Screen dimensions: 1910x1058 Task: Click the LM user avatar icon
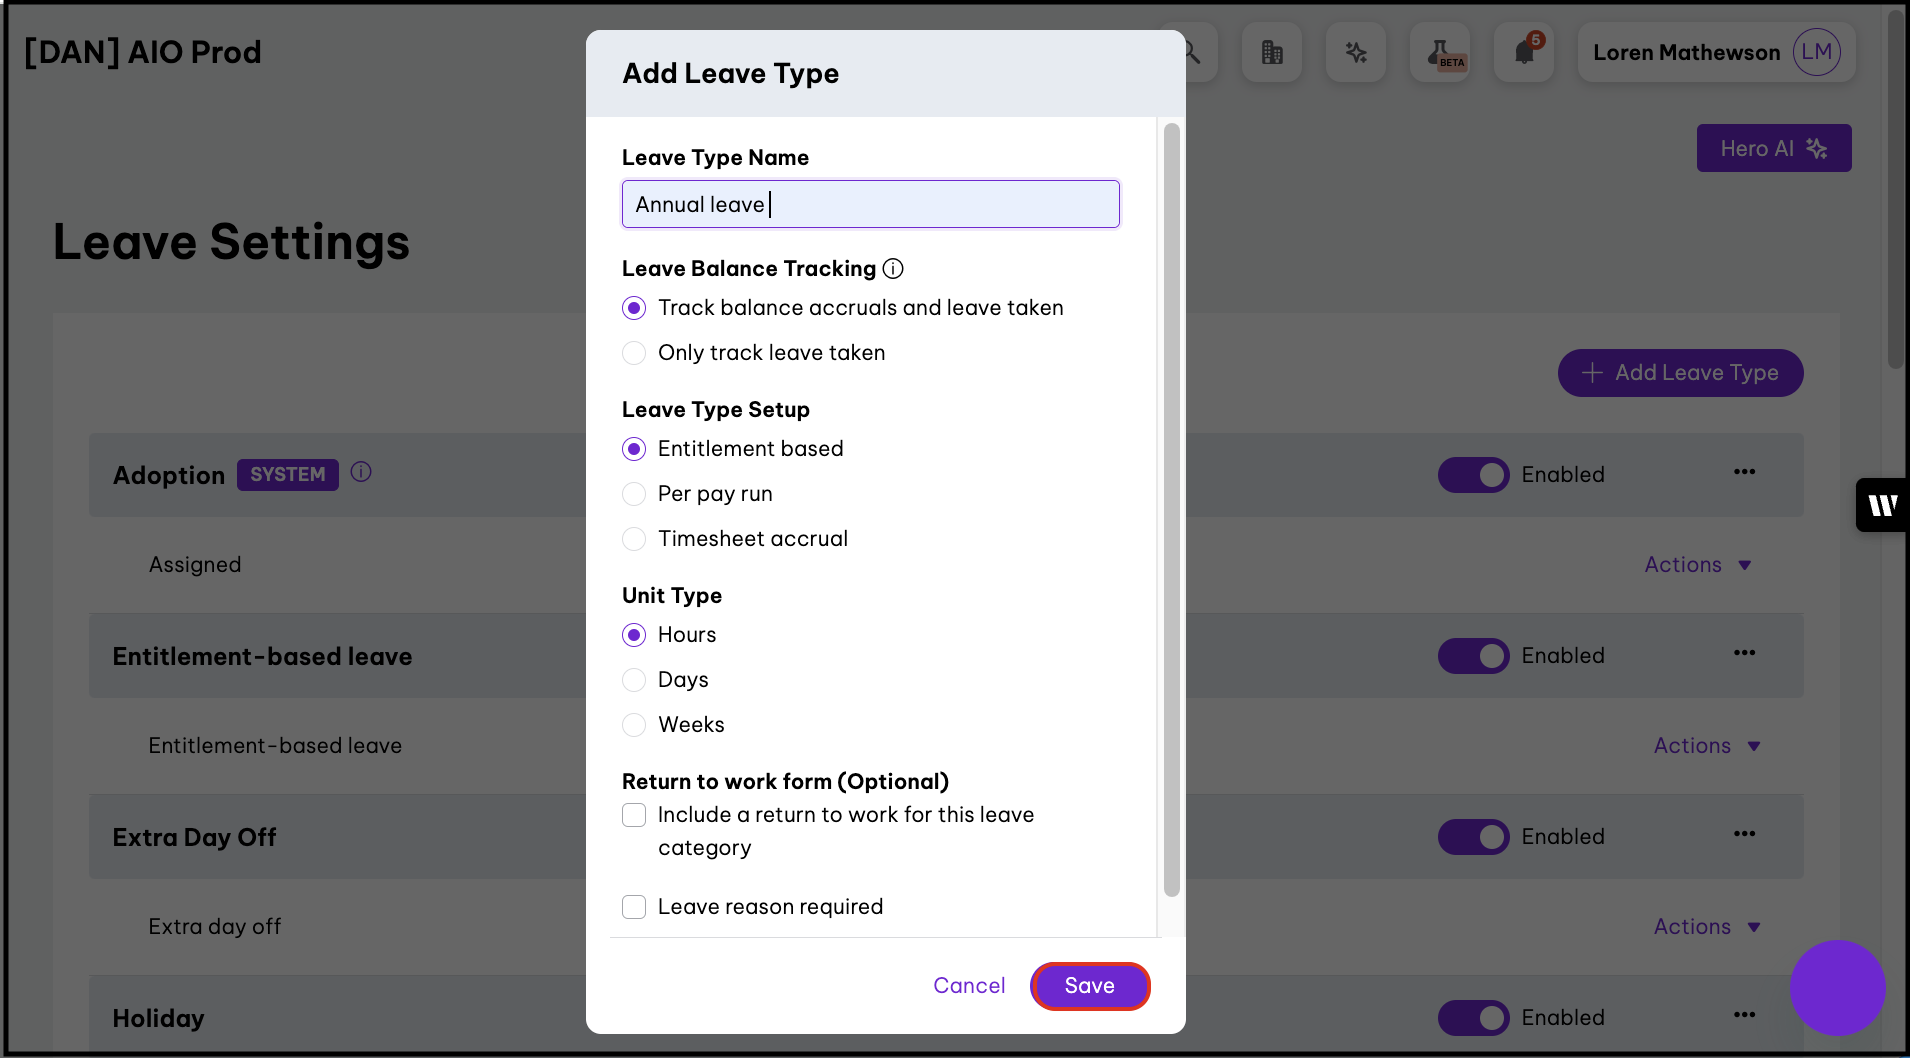click(1815, 52)
